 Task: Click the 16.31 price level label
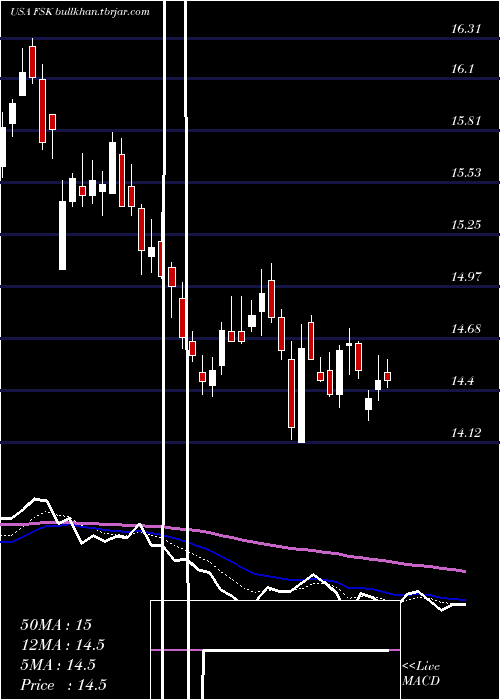click(466, 29)
